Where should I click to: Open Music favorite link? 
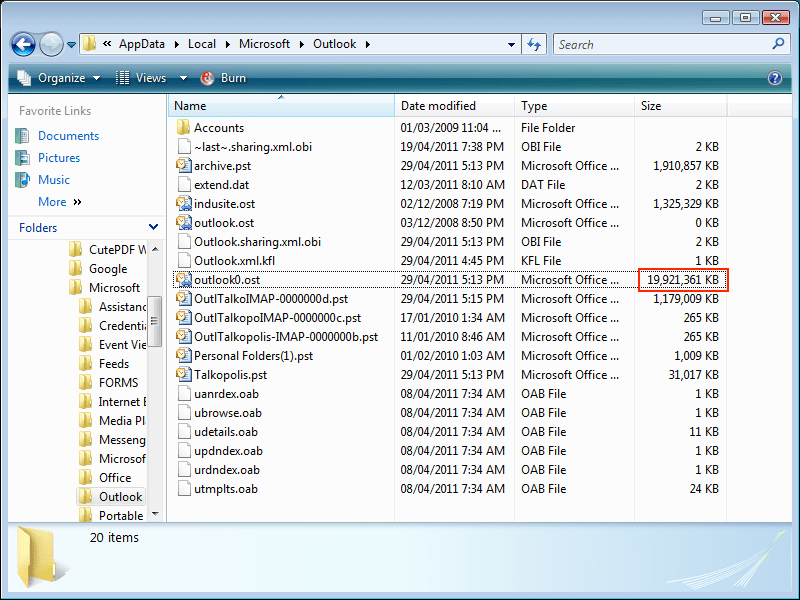click(54, 180)
